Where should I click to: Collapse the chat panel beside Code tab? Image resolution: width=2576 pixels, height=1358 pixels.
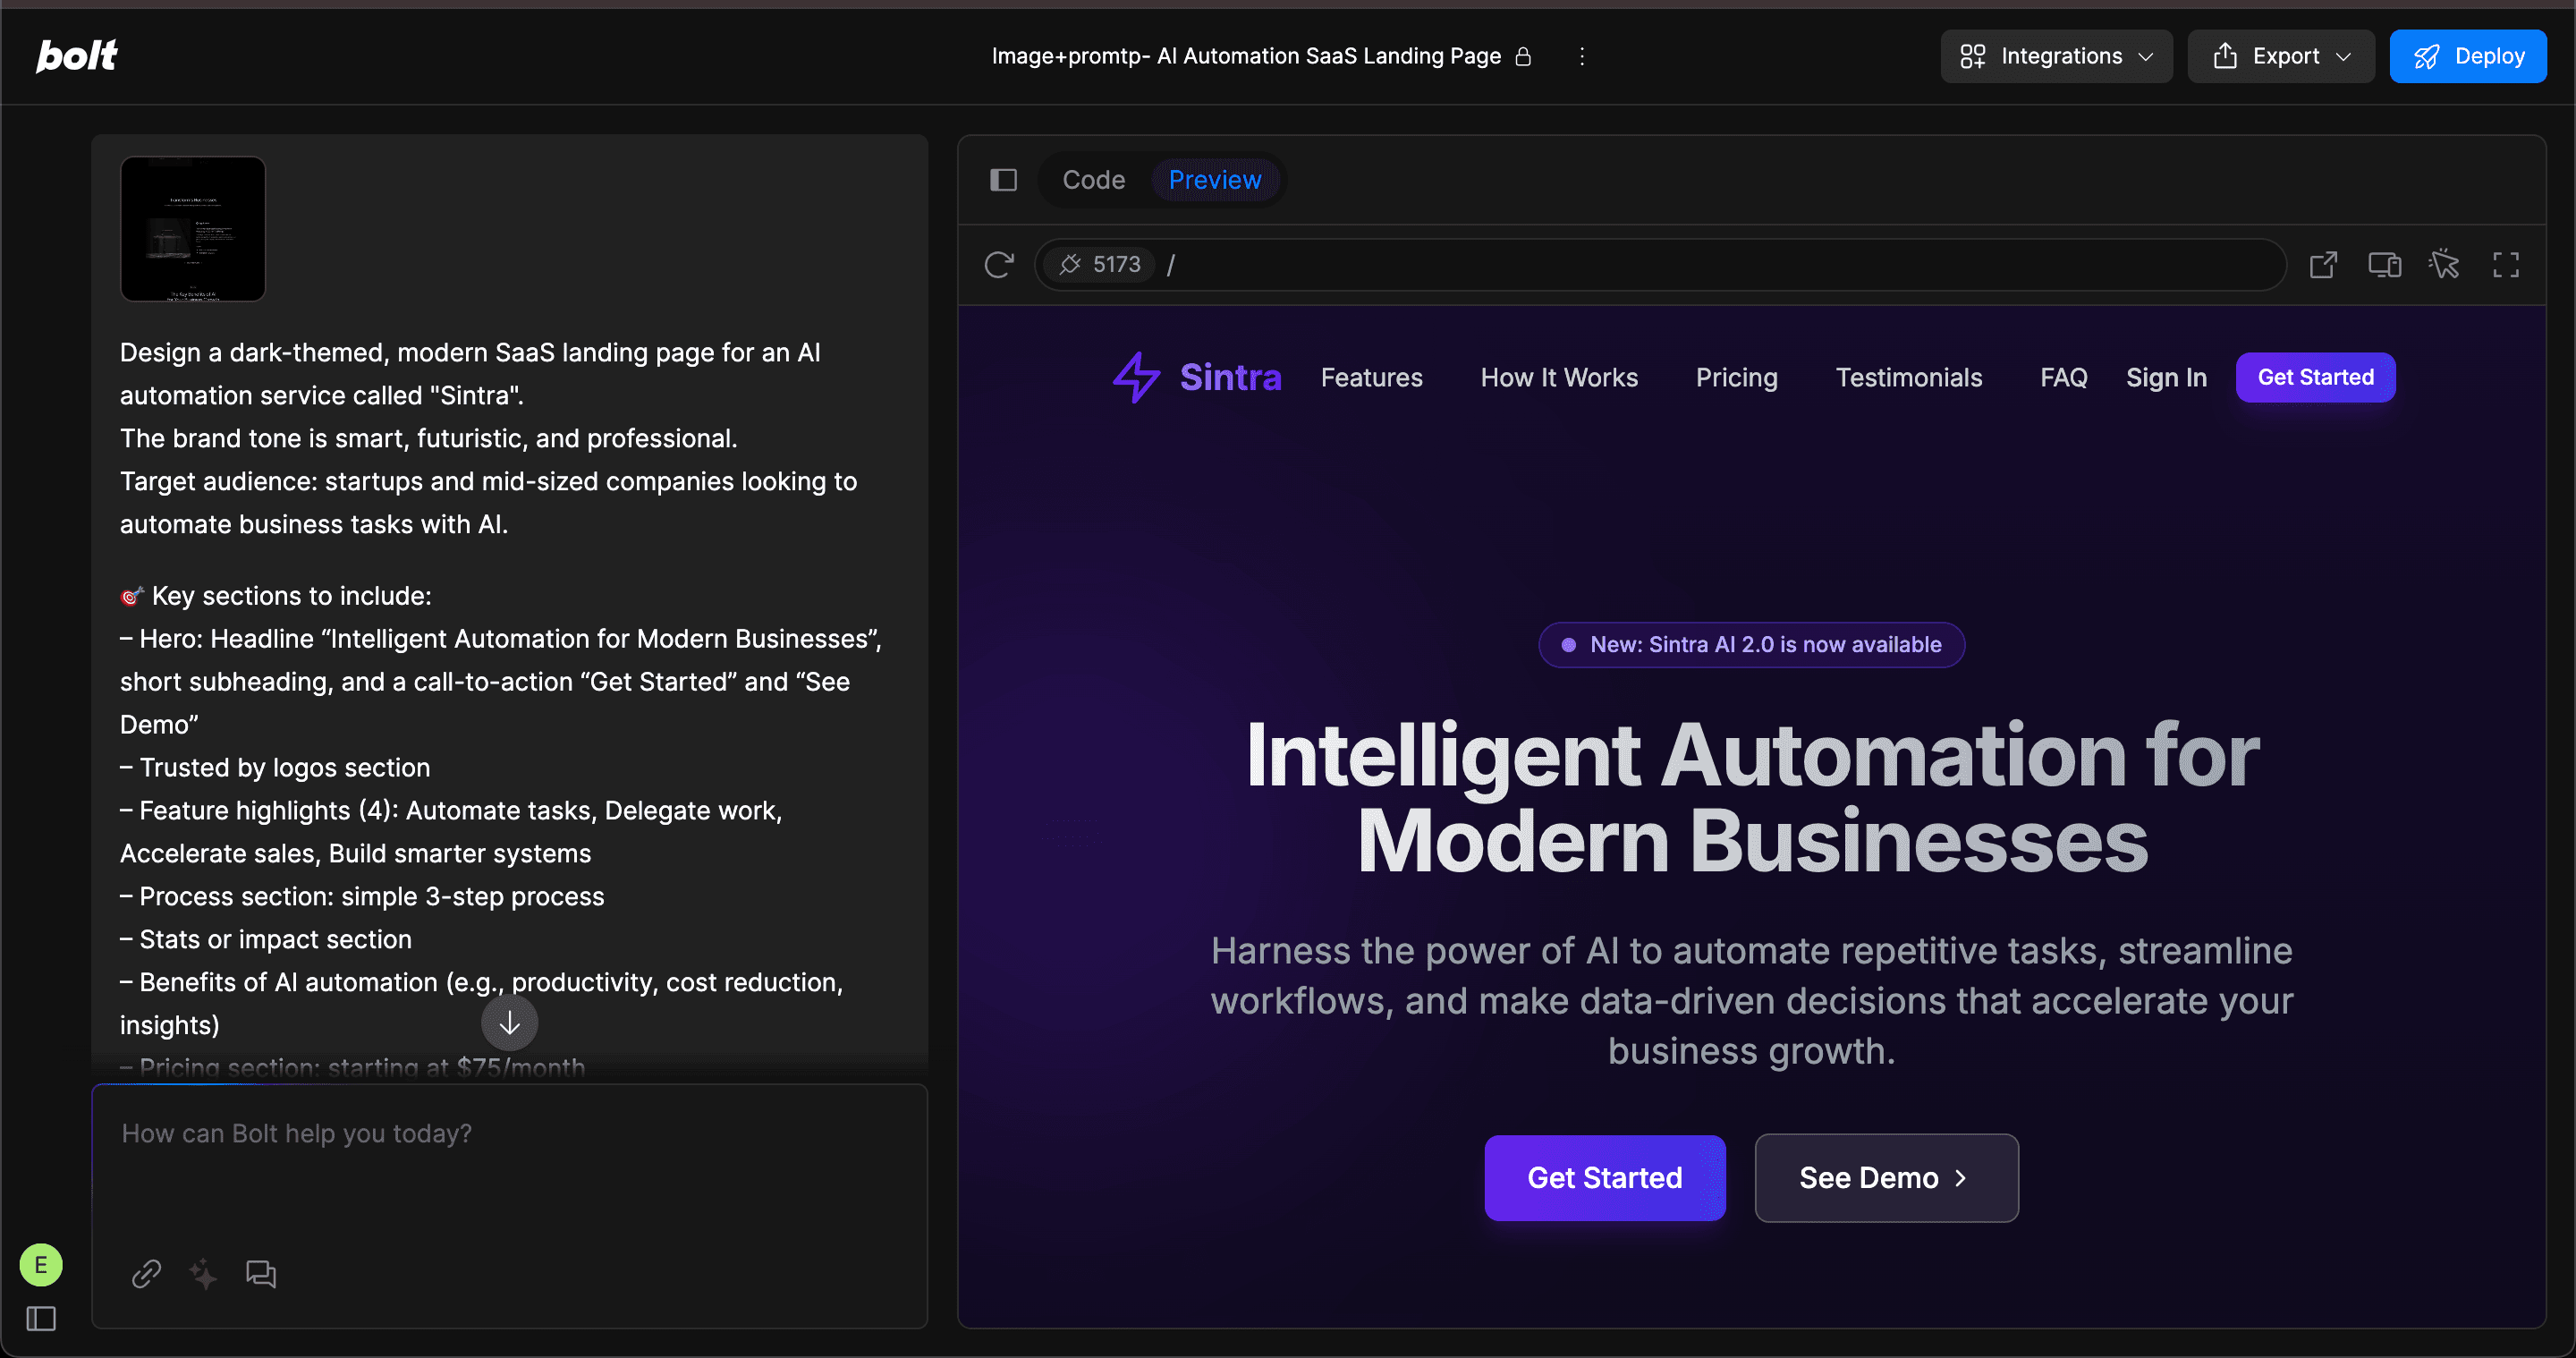(1003, 180)
